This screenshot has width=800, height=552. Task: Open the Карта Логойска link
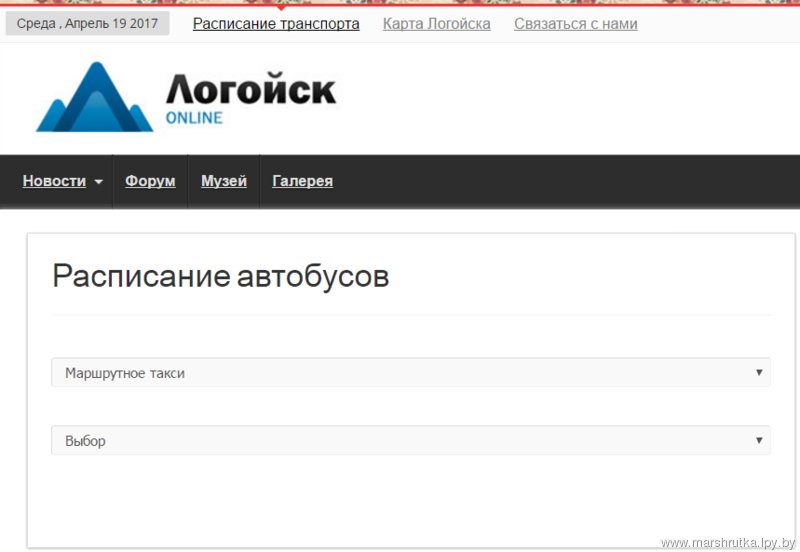point(437,24)
